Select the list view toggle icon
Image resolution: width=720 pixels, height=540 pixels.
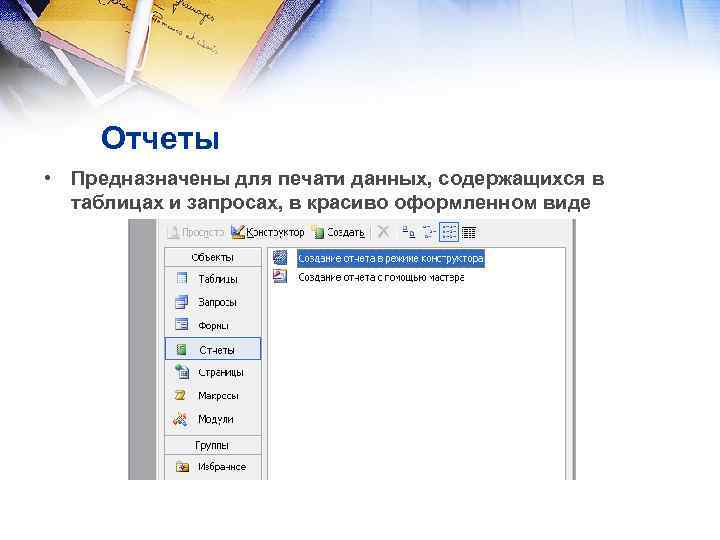[449, 232]
